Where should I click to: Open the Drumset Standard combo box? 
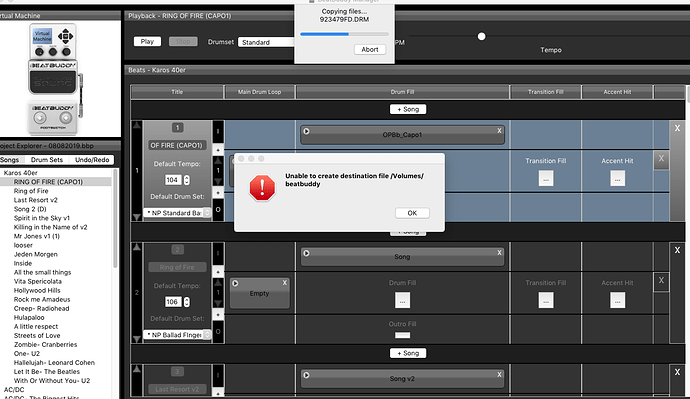[266, 42]
